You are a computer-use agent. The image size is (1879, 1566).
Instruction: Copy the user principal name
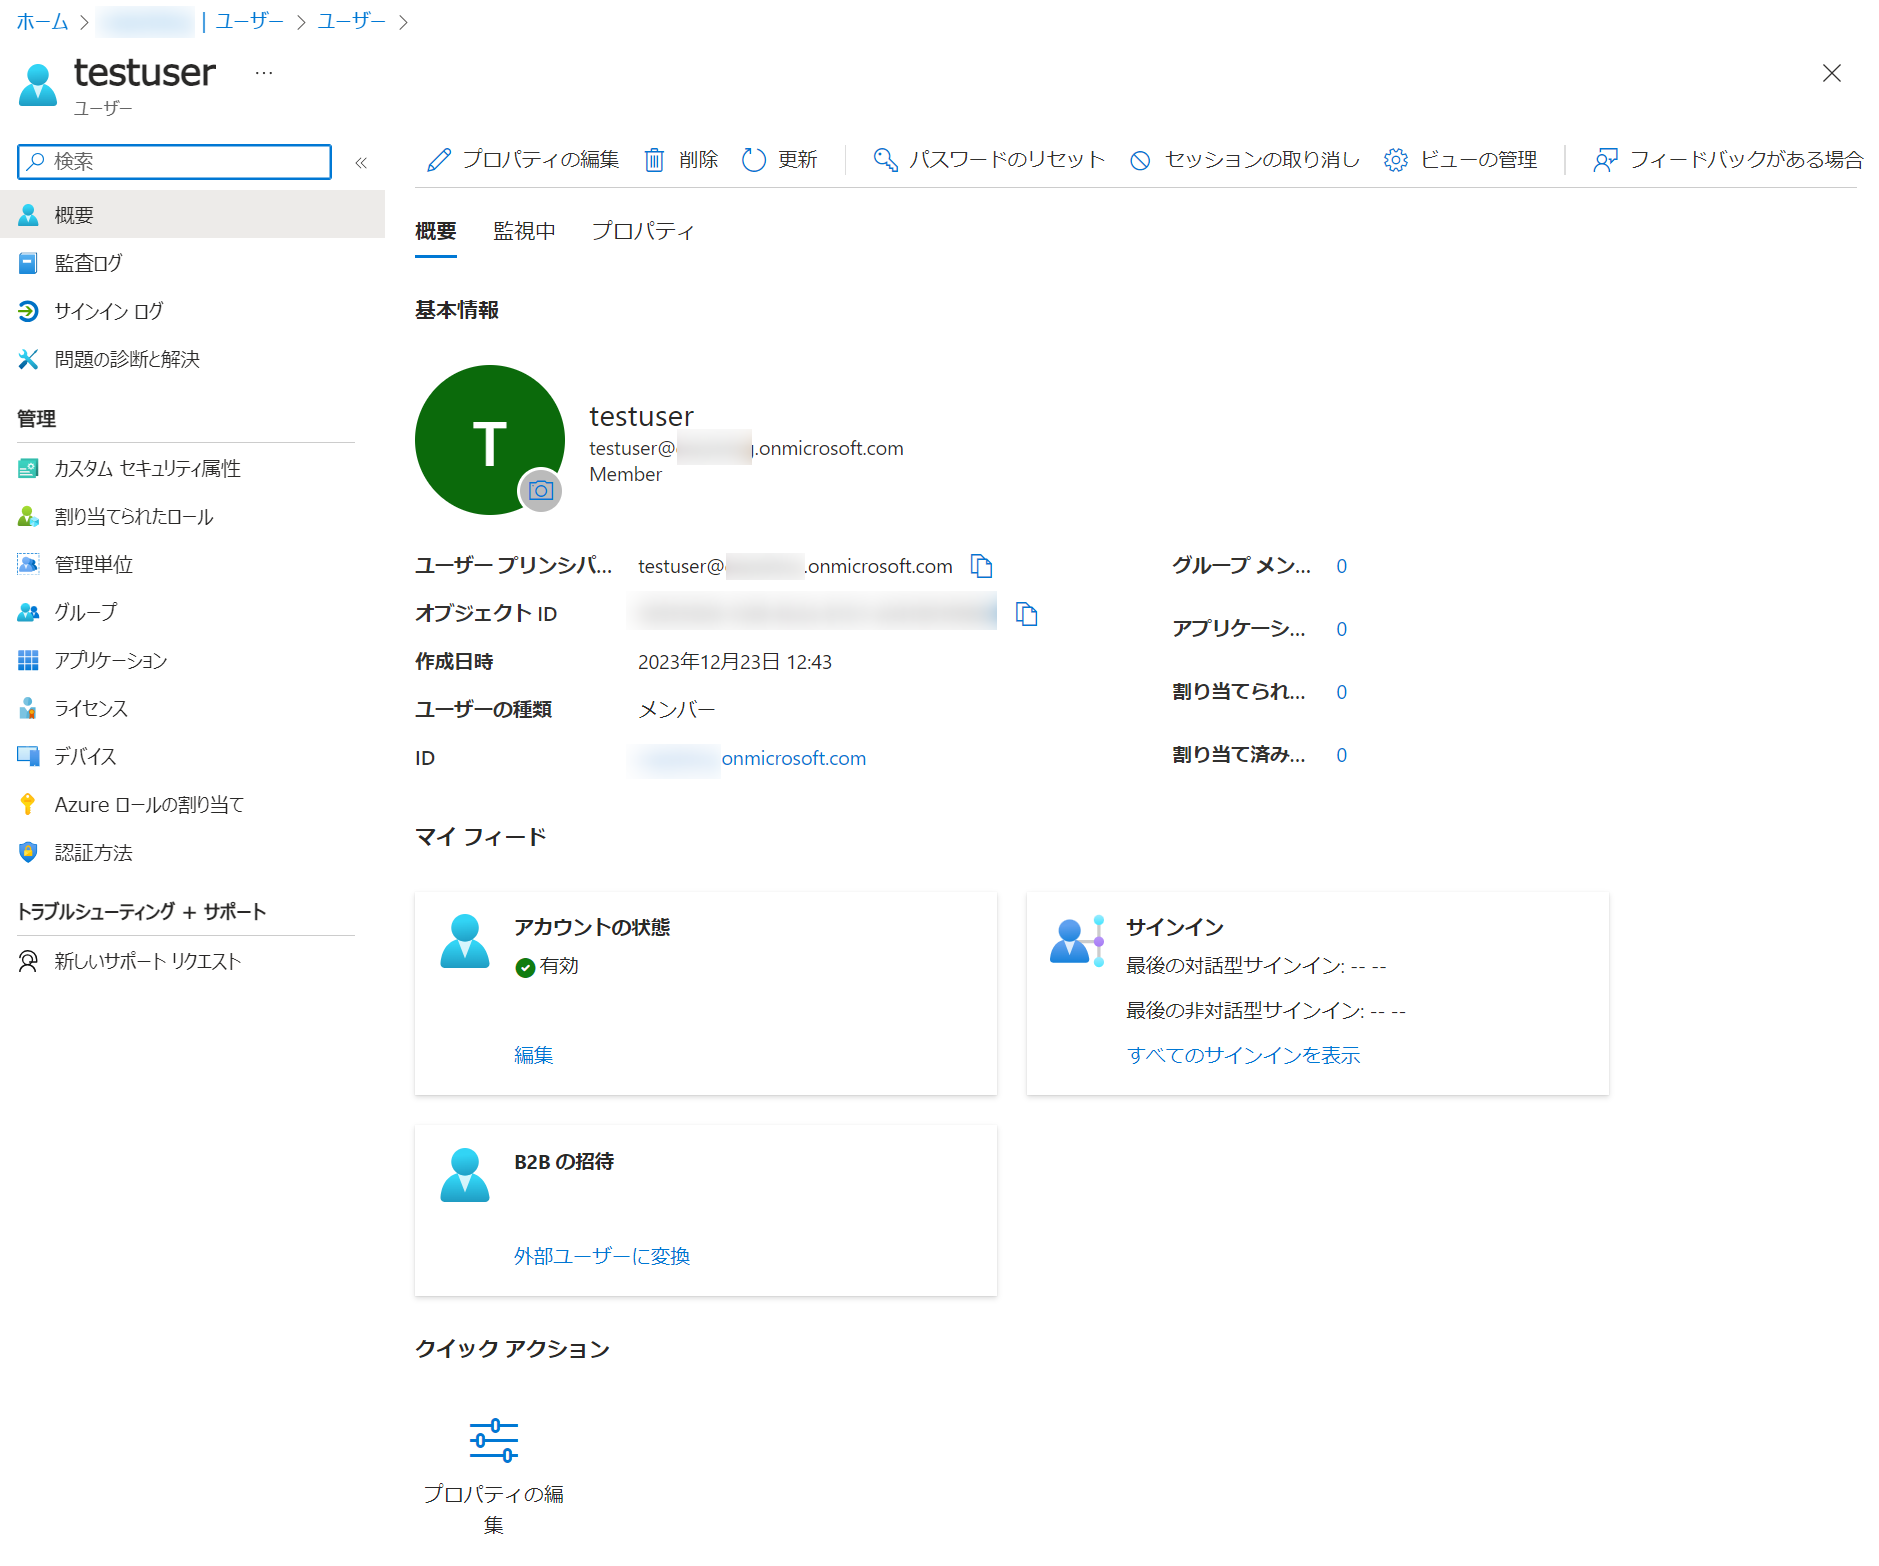[982, 566]
